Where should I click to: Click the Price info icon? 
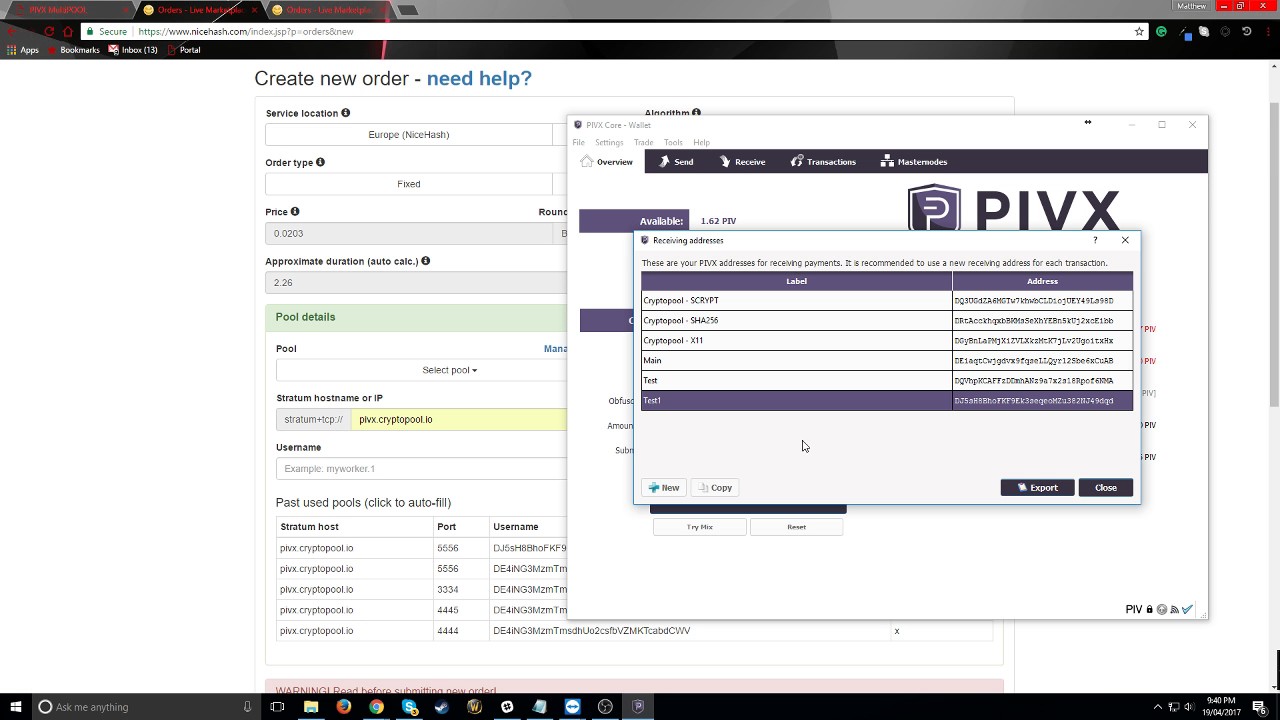295,211
